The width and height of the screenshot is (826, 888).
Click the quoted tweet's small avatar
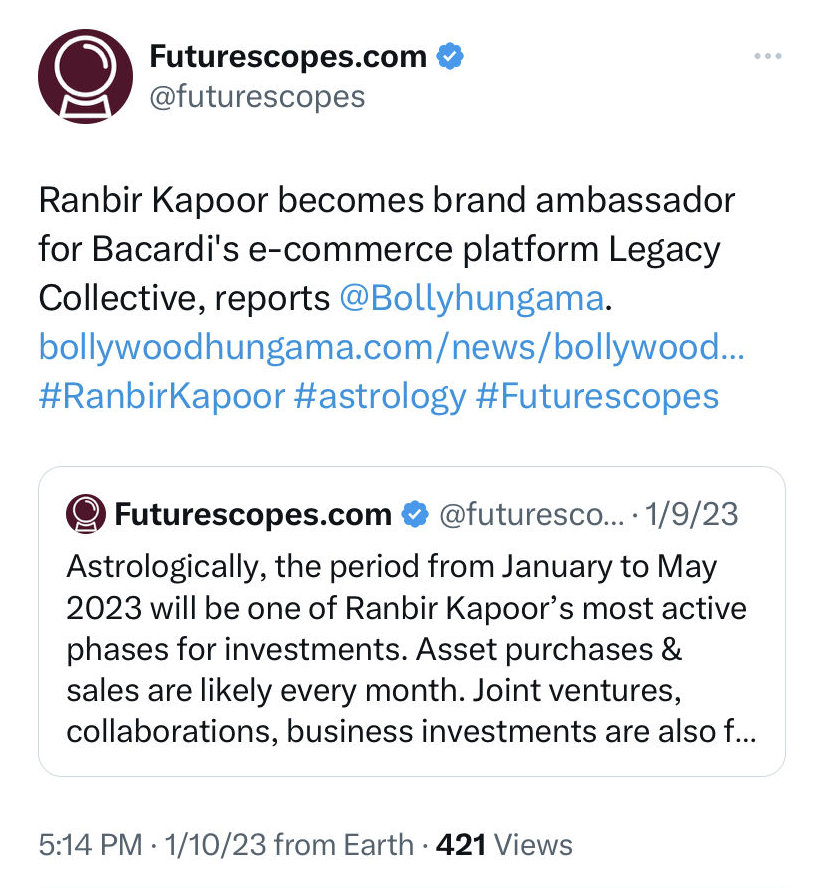(x=85, y=514)
